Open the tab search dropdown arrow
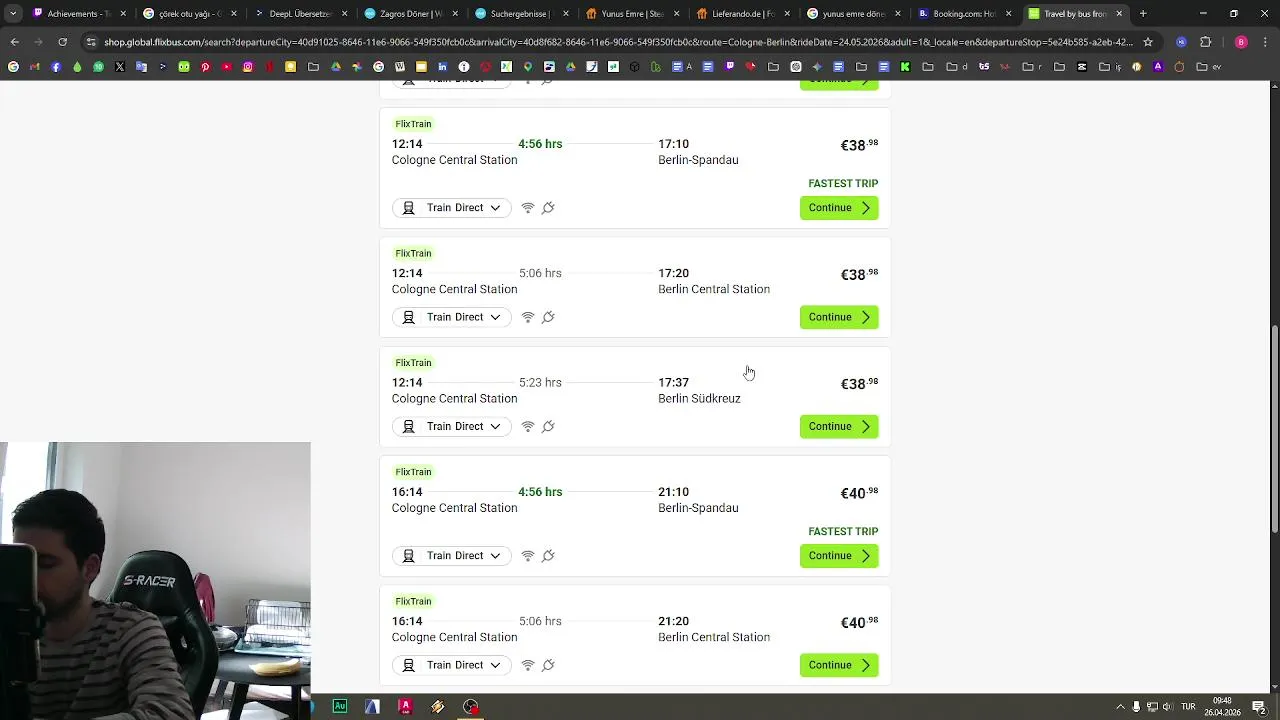 (x=13, y=14)
